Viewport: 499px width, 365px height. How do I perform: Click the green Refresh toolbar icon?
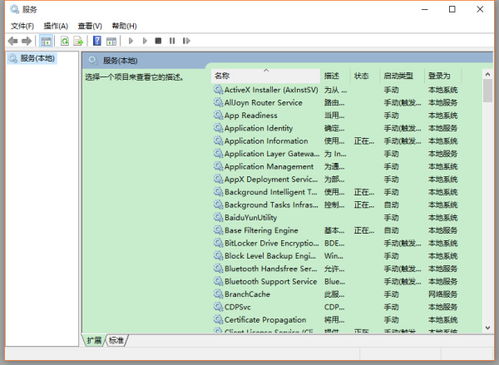[x=64, y=41]
